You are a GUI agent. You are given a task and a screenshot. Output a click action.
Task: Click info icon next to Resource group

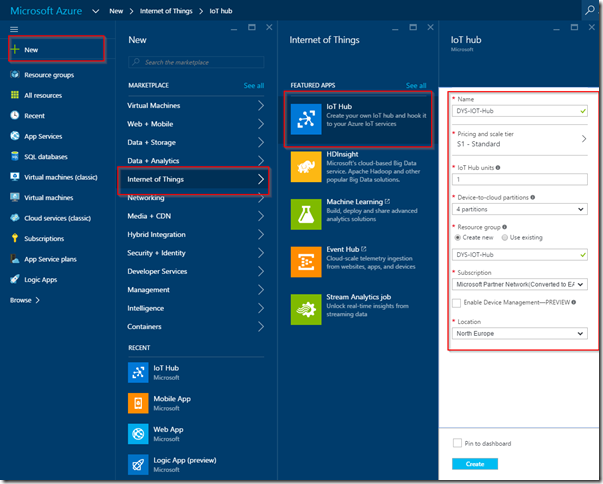pyautogui.click(x=504, y=227)
